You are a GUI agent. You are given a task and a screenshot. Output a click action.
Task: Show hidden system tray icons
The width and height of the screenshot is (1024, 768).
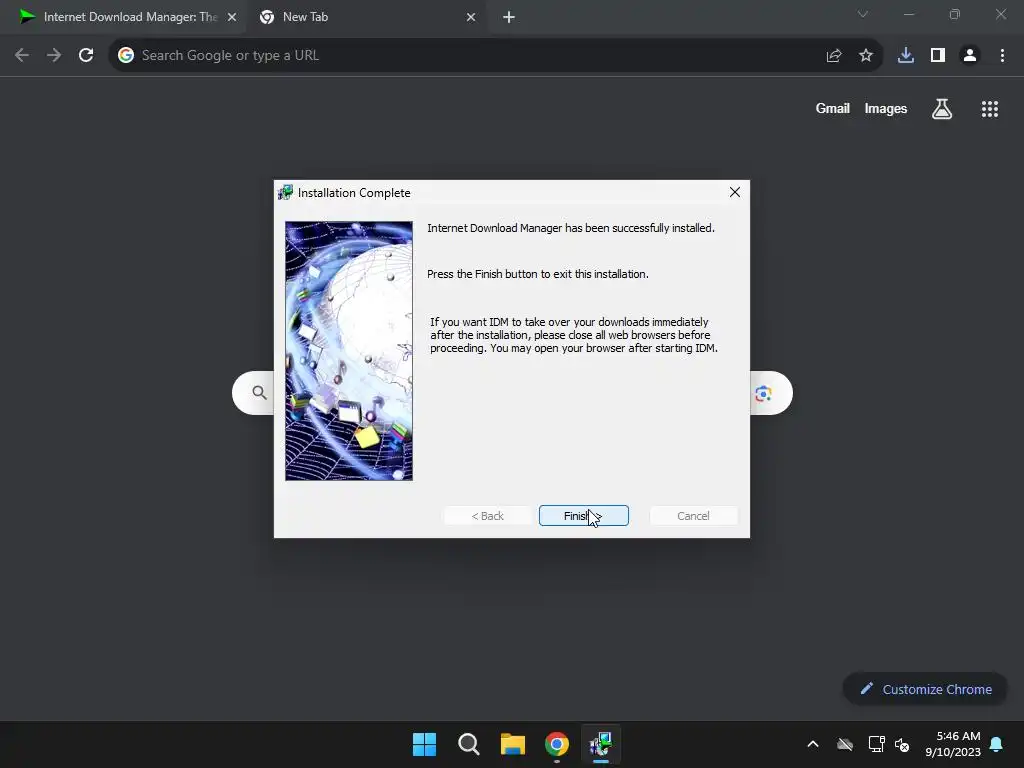(813, 744)
